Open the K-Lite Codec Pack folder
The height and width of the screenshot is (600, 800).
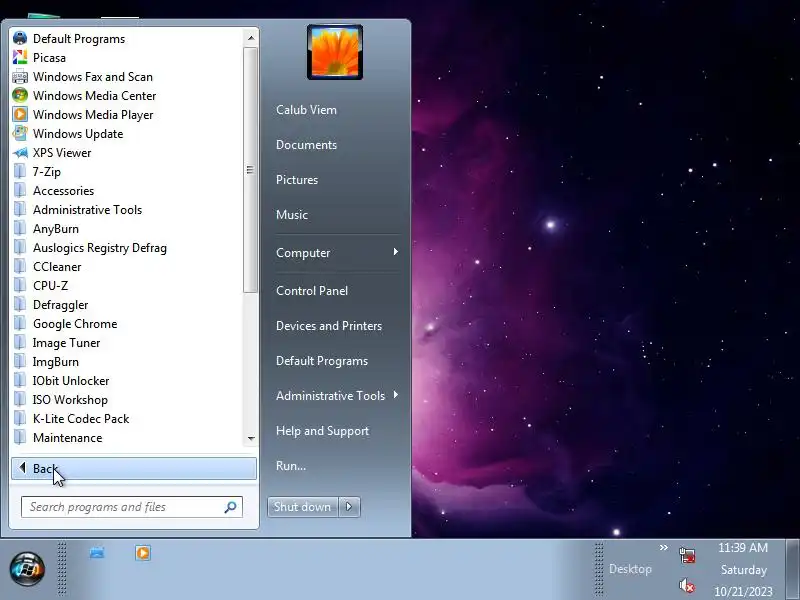[81, 419]
